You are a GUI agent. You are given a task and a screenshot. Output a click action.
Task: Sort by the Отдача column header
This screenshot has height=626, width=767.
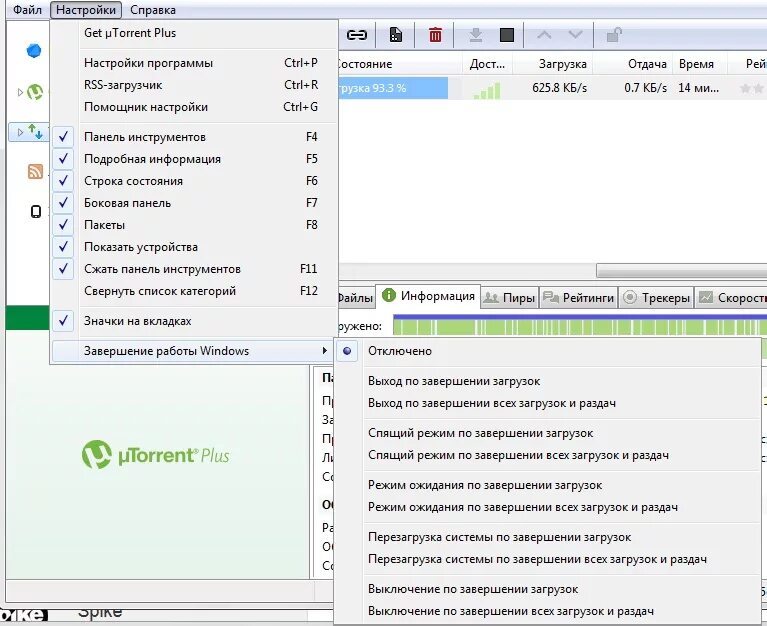coord(633,64)
